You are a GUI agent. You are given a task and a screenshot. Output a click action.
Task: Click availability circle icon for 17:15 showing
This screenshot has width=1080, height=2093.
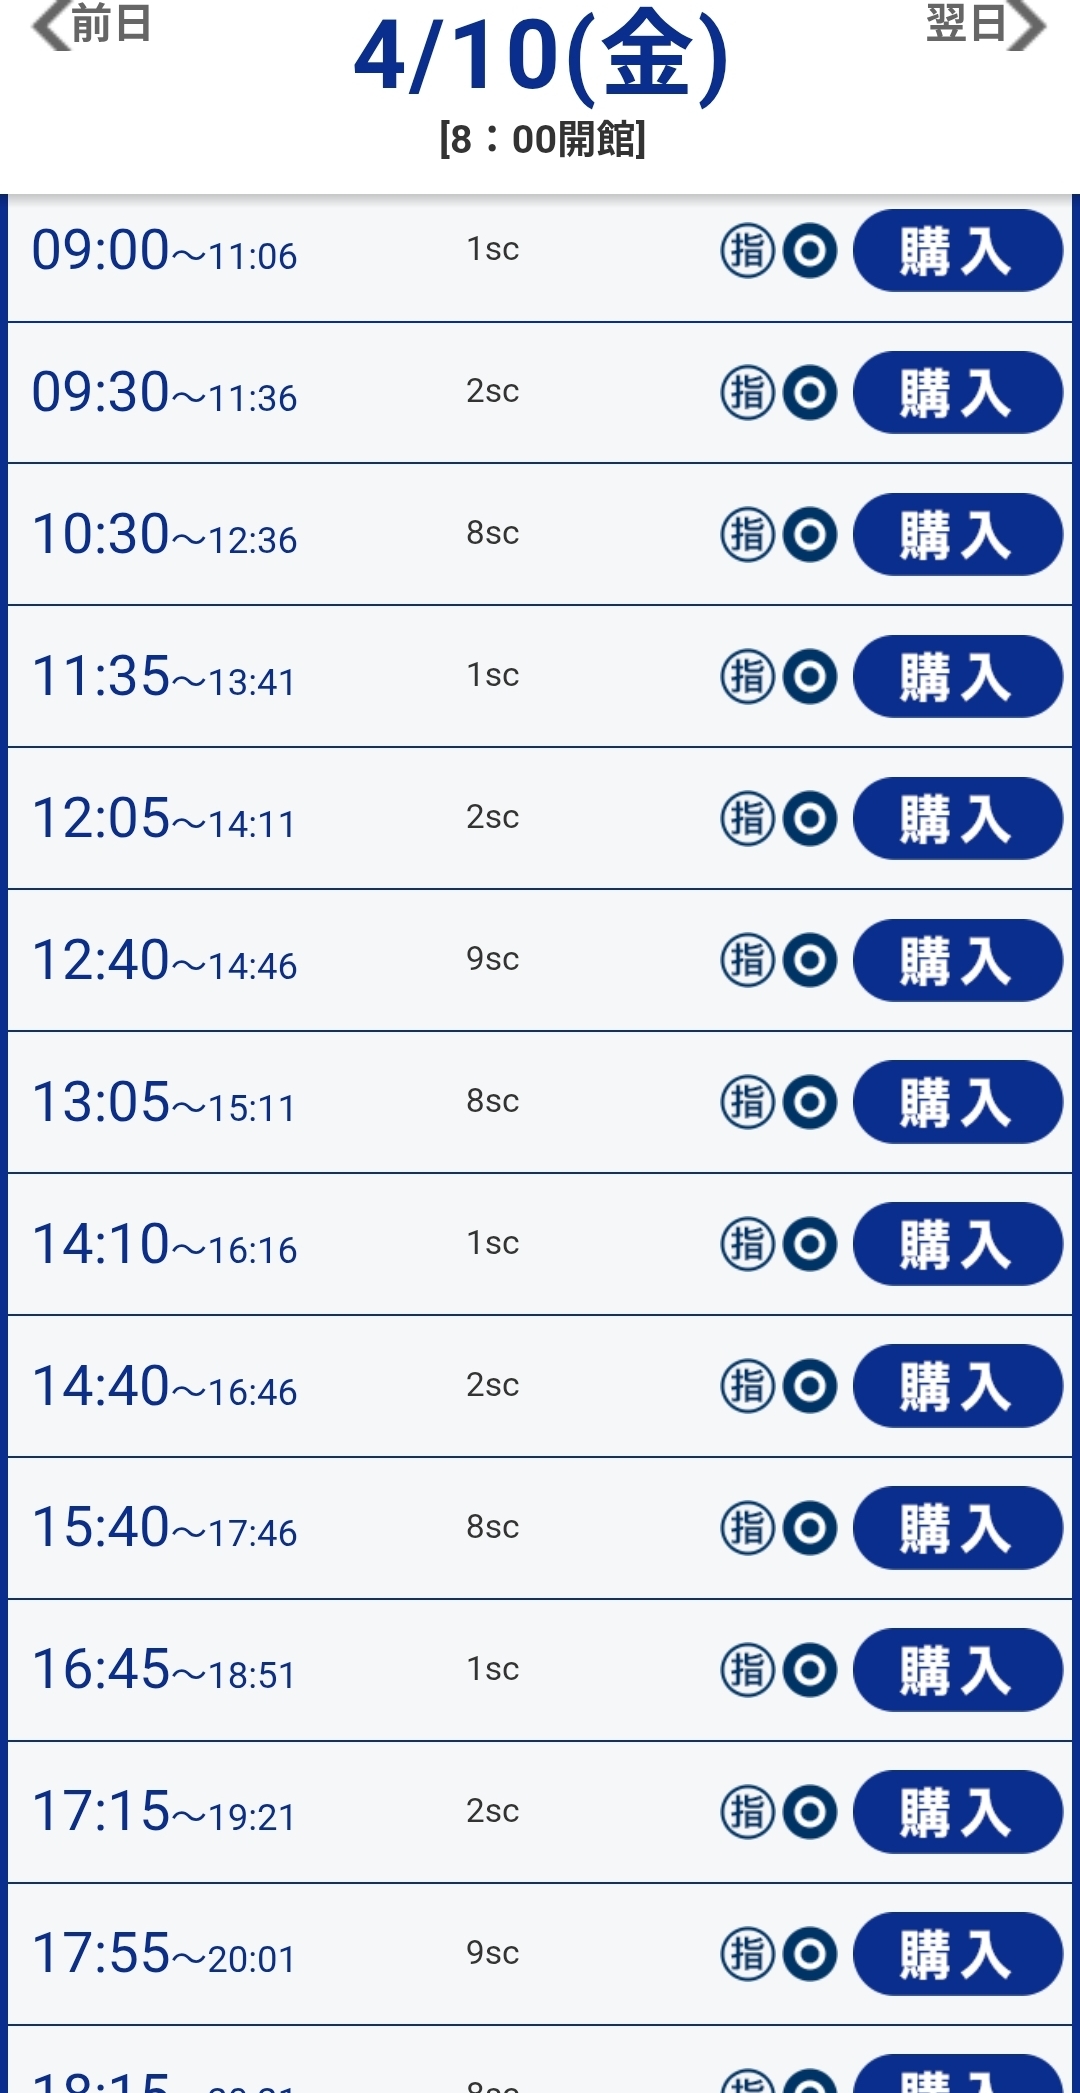tap(810, 1813)
